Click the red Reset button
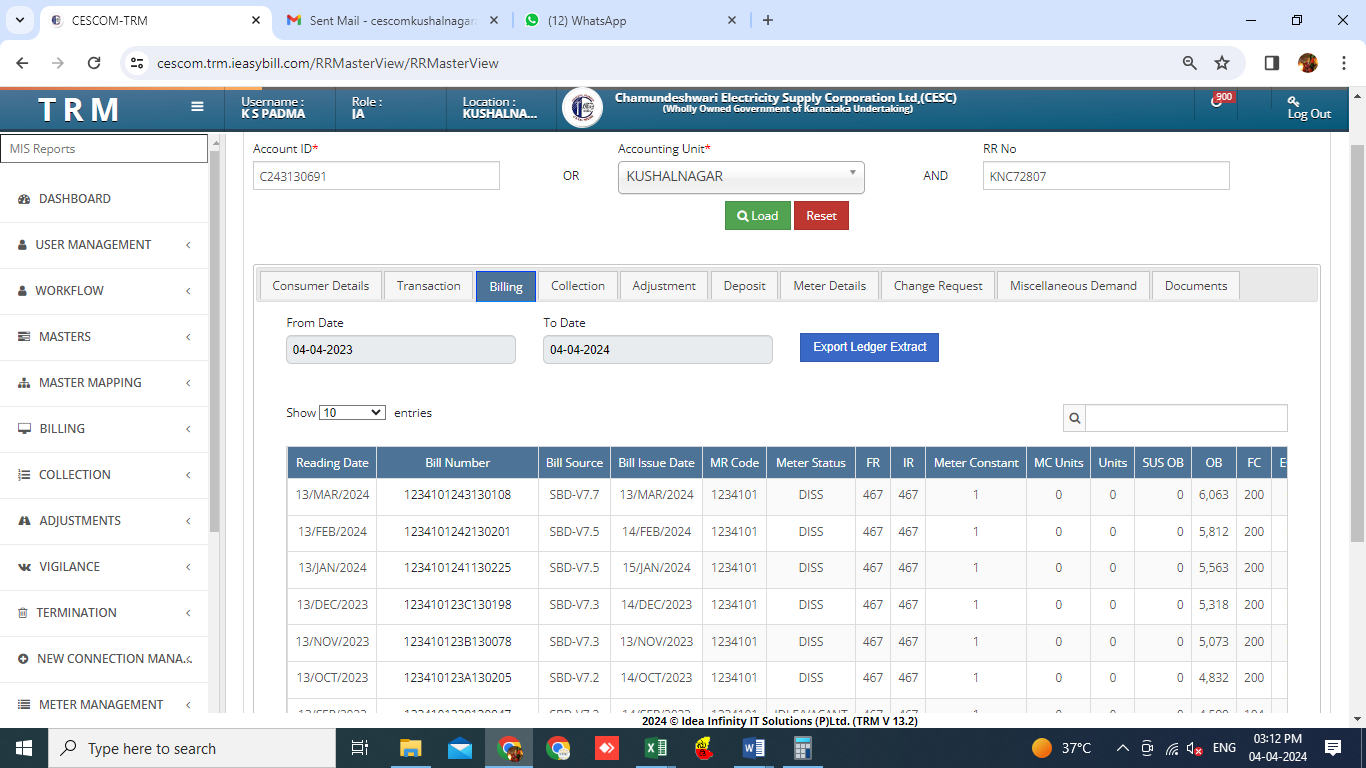1366x768 pixels. pos(821,216)
